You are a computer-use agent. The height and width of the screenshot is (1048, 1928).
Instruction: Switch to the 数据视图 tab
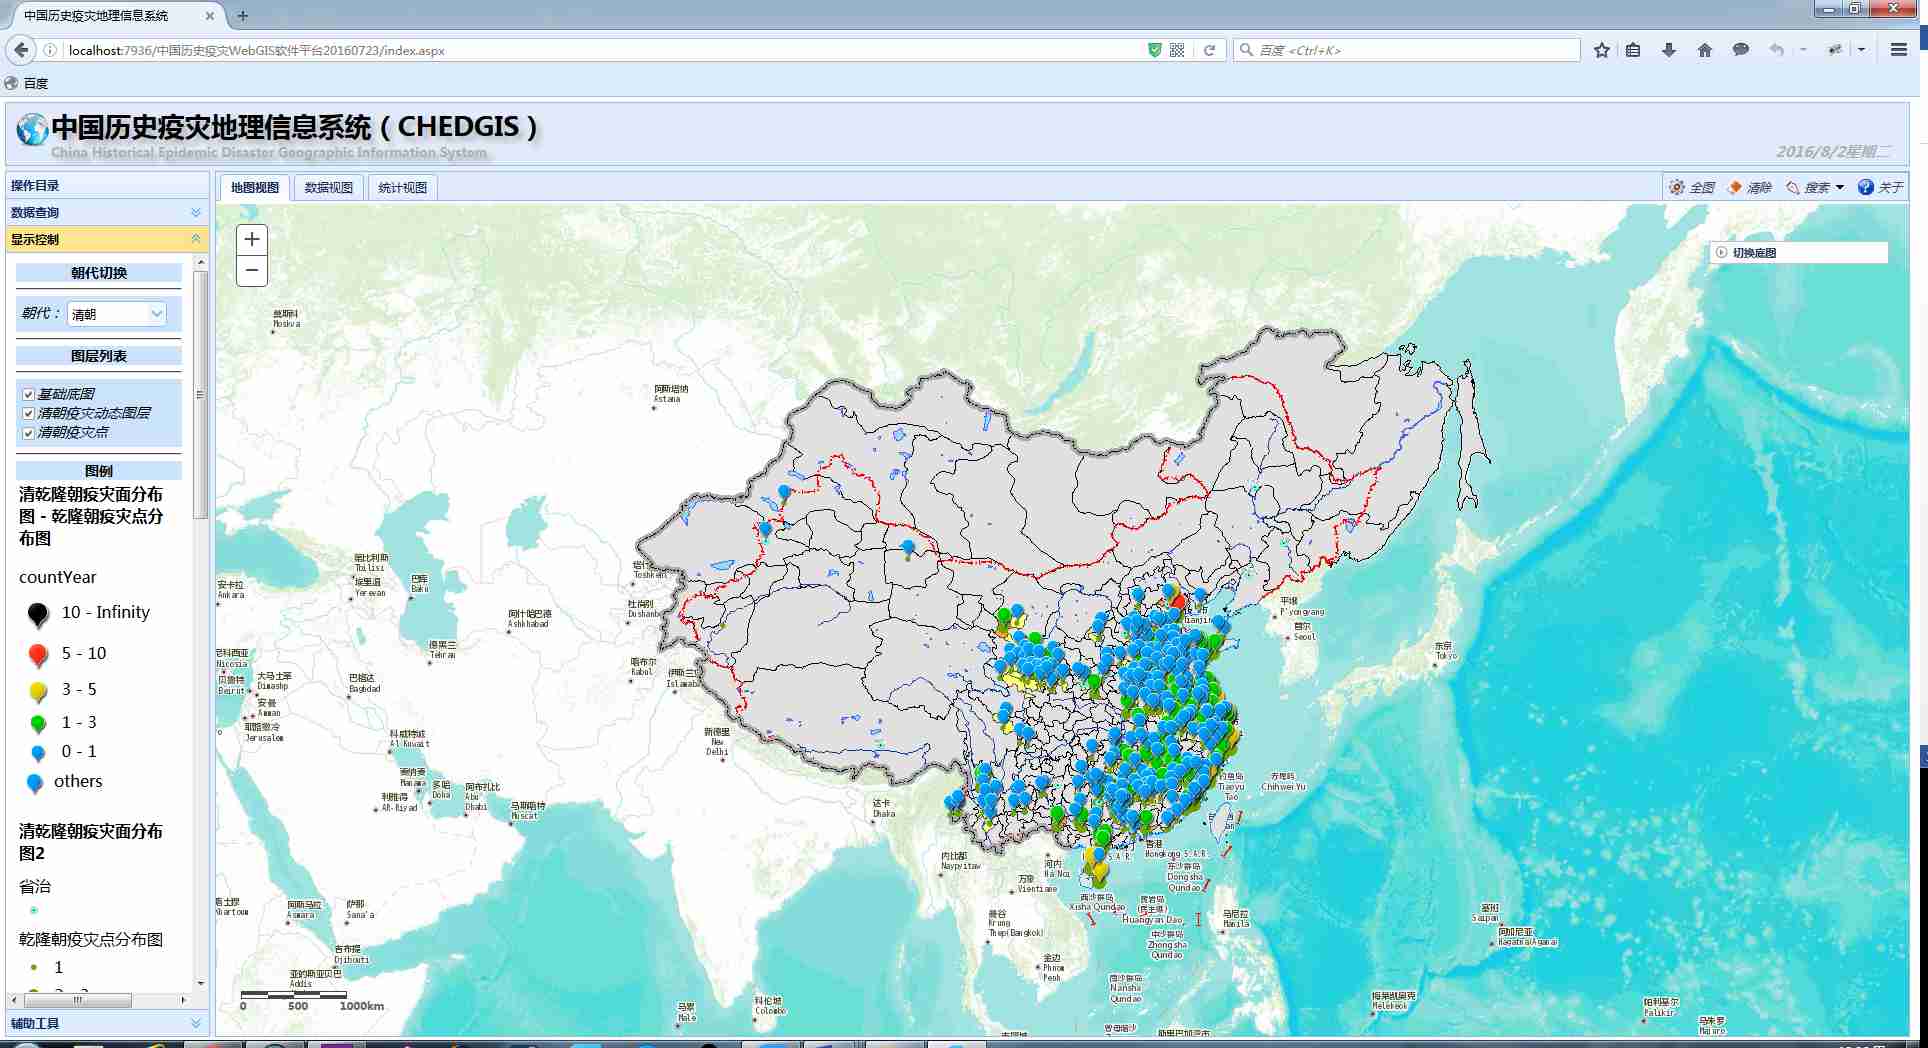click(x=328, y=188)
